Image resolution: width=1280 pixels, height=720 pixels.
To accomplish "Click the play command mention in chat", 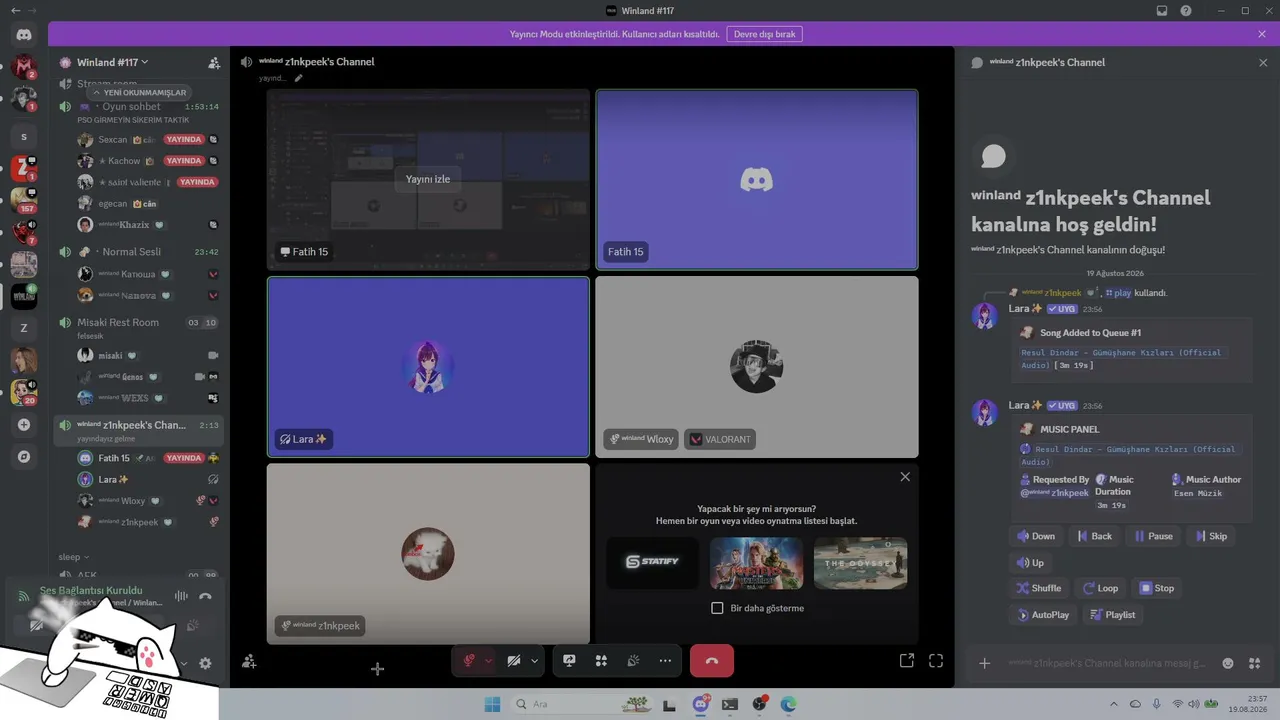I will (x=1118, y=293).
